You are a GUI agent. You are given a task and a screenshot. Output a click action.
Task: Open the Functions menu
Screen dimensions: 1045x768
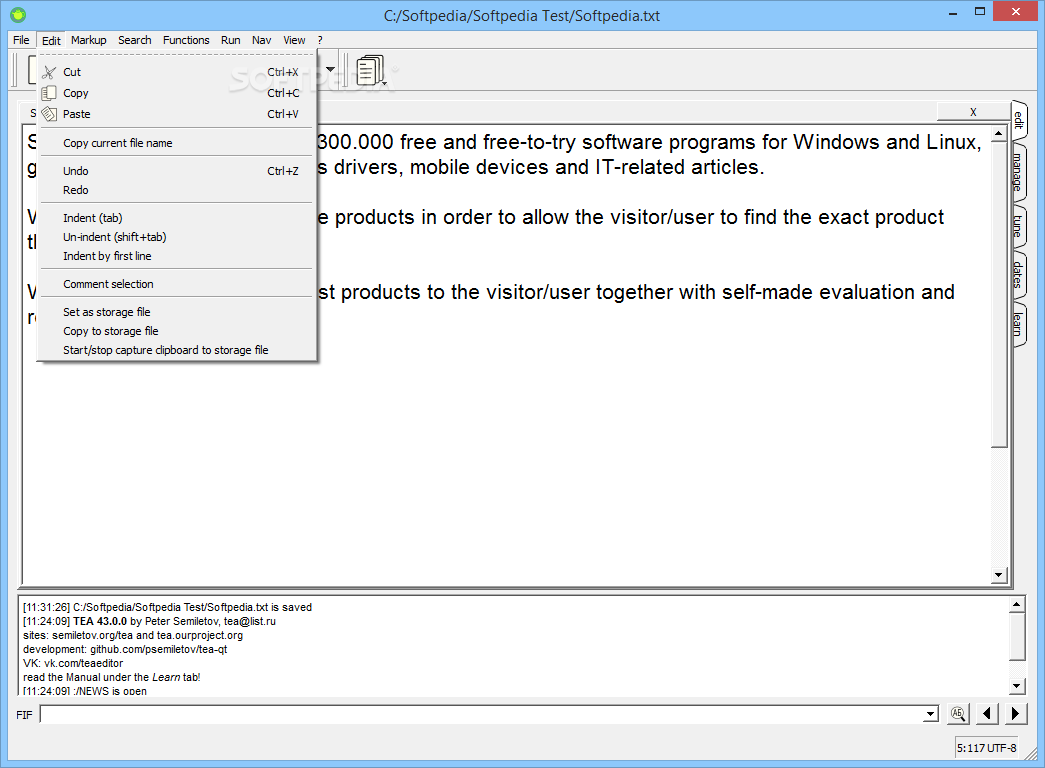[x=186, y=40]
